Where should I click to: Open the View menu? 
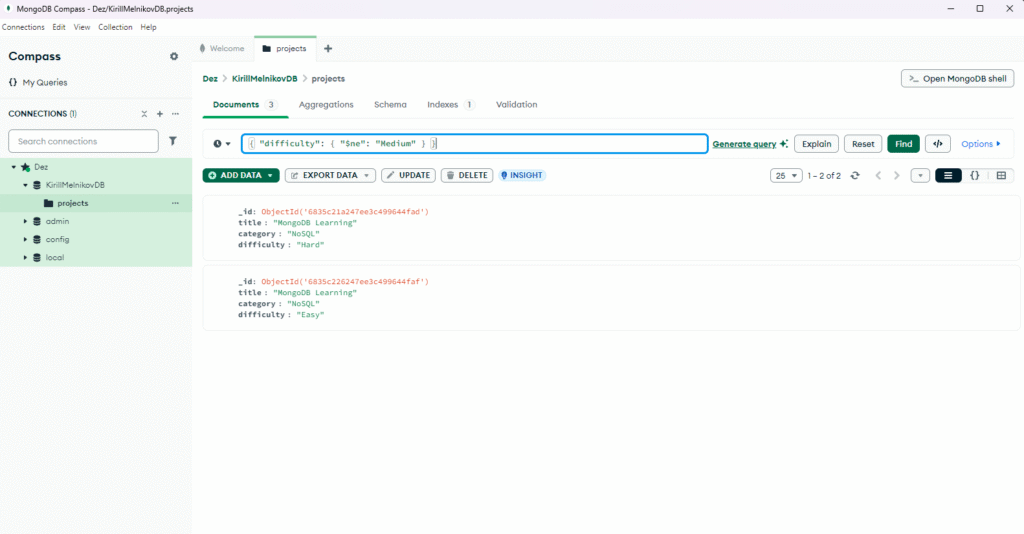click(82, 27)
